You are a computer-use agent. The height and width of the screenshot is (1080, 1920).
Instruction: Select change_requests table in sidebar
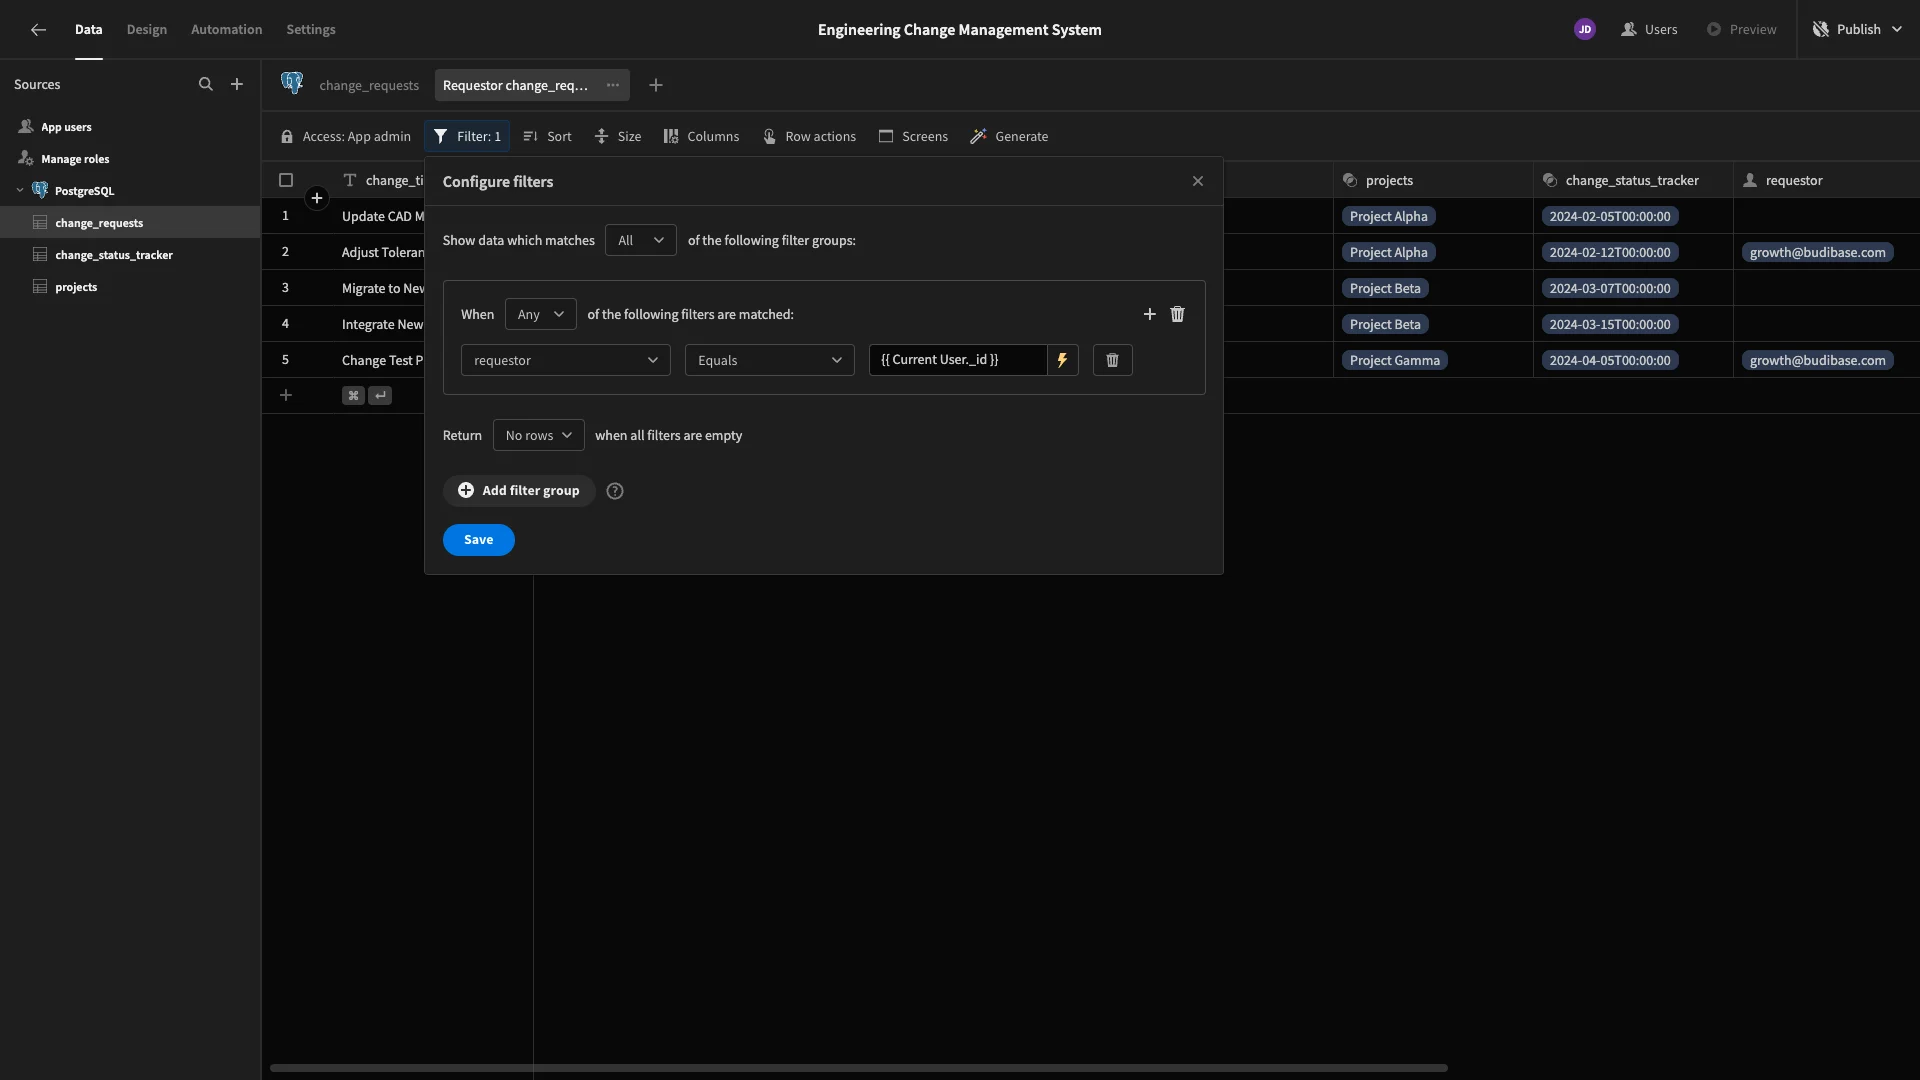point(99,223)
